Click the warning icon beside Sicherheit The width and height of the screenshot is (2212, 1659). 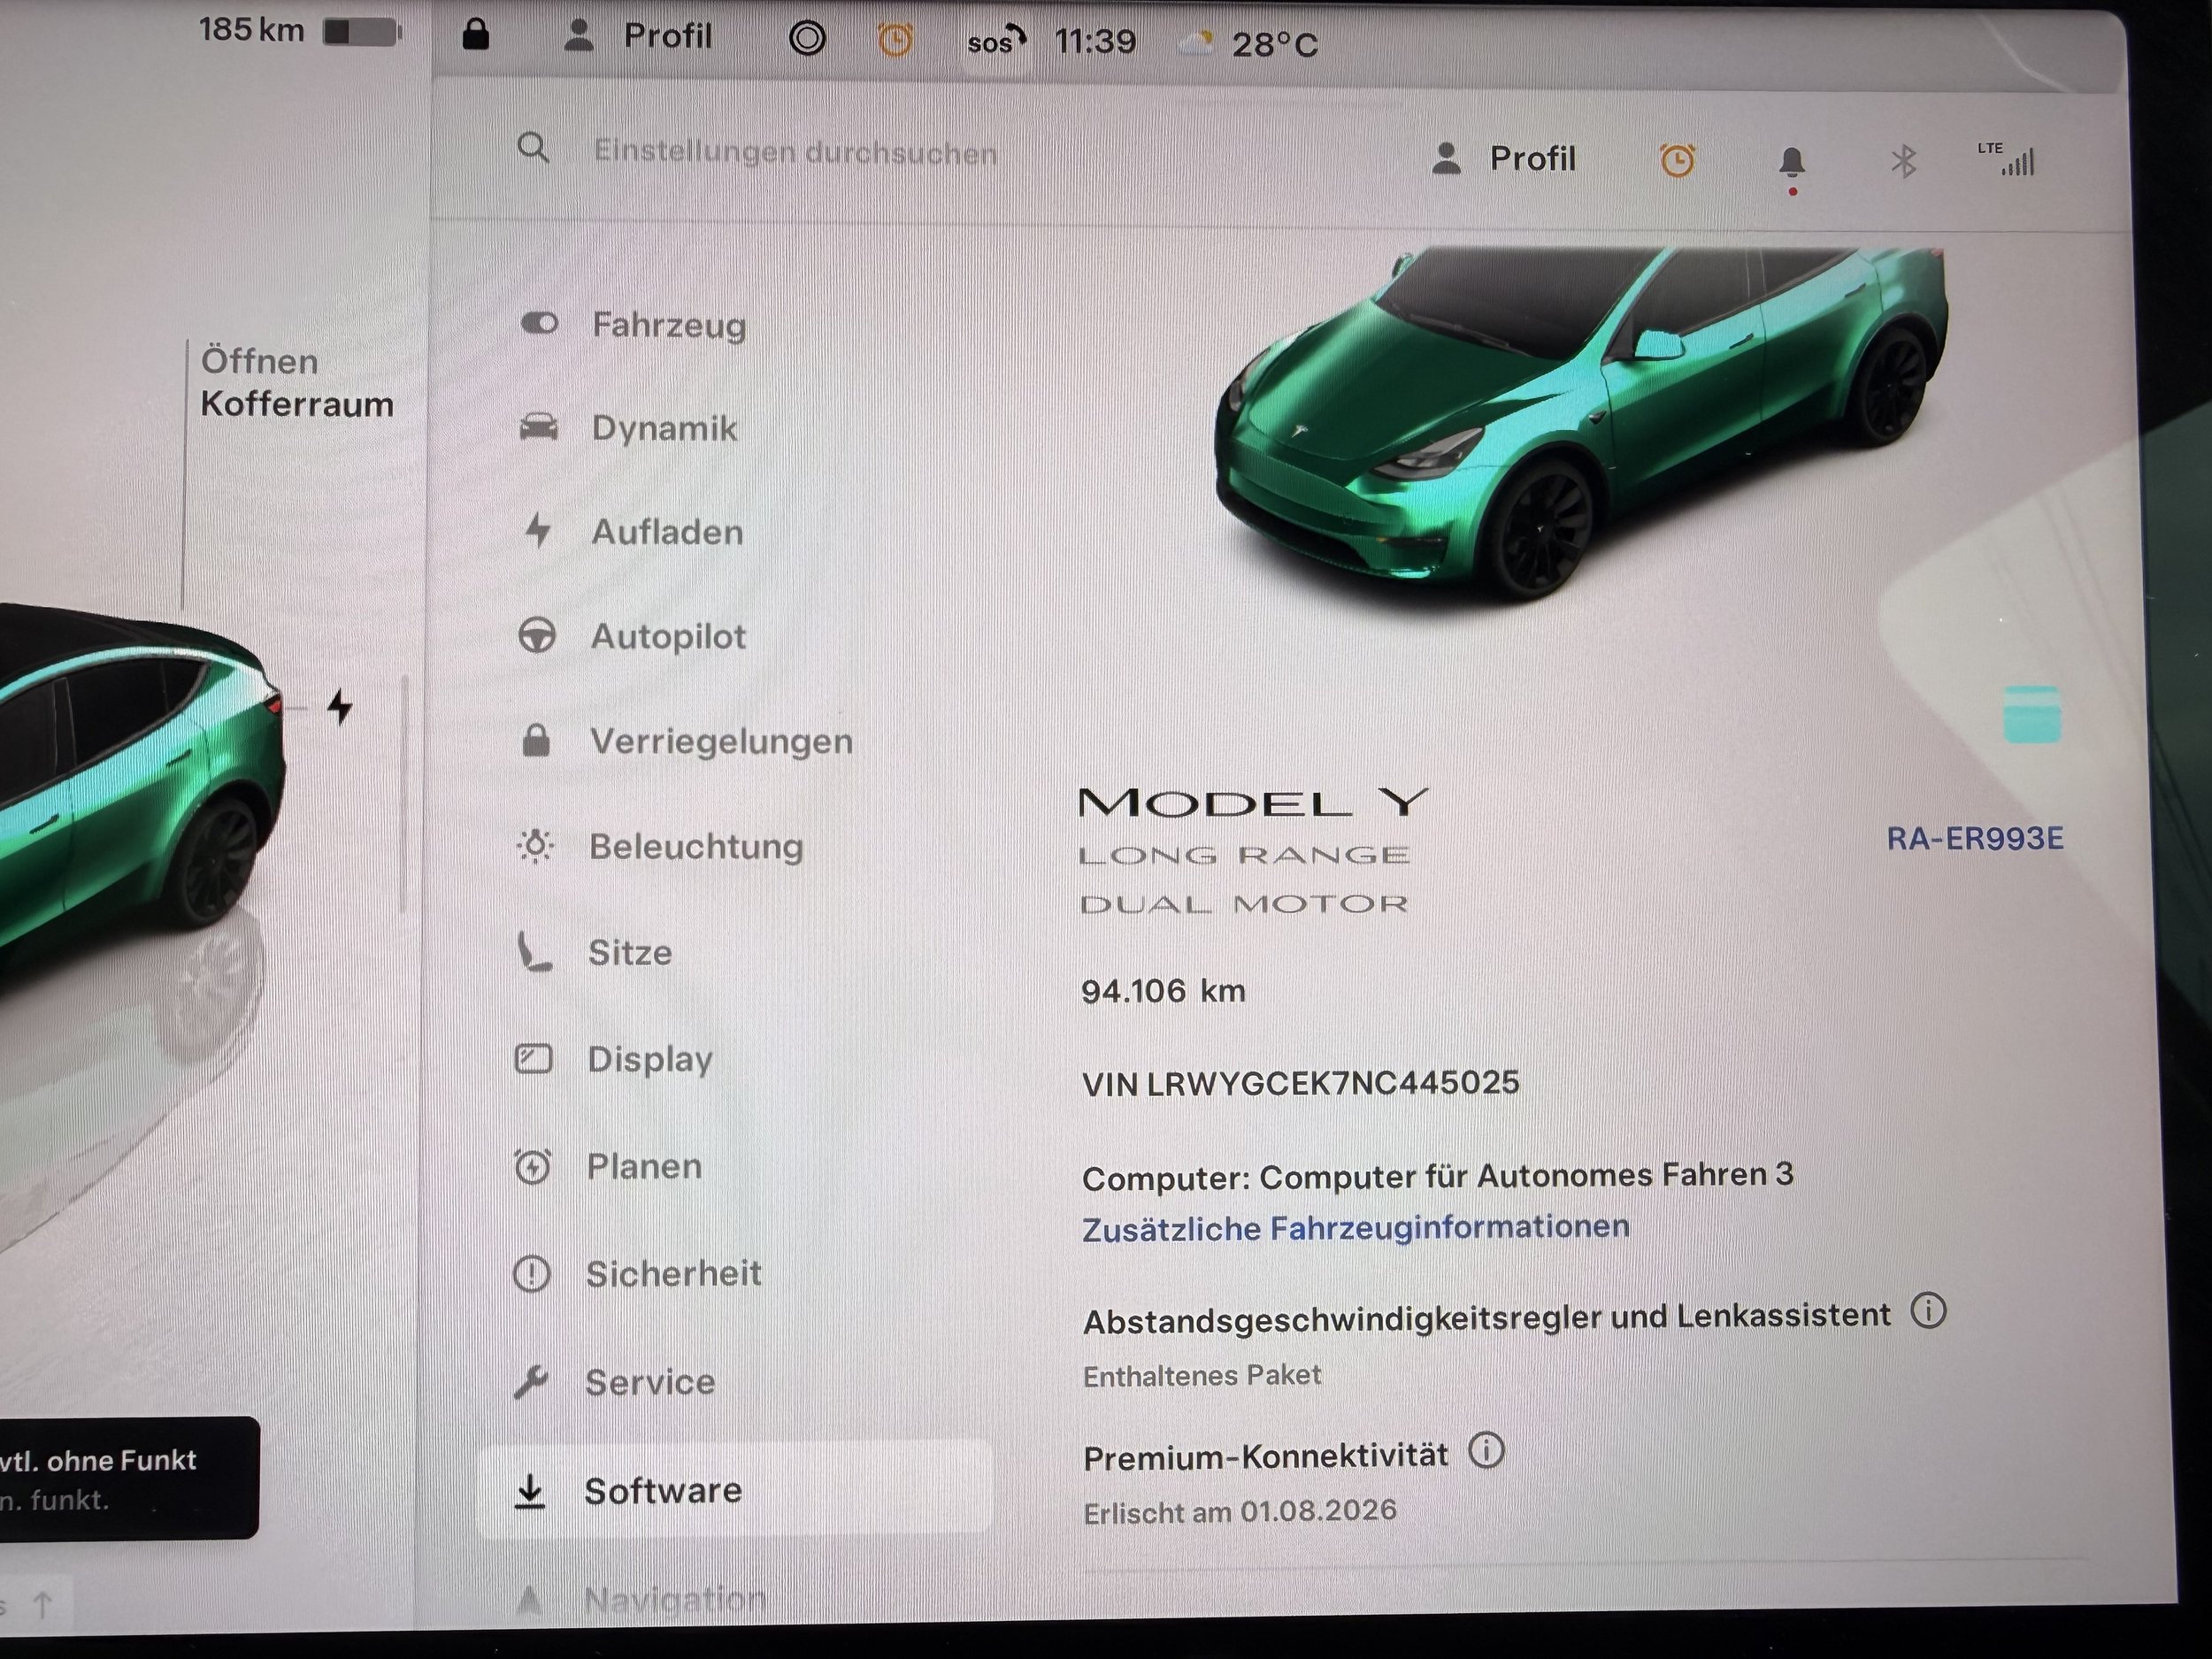click(531, 1273)
